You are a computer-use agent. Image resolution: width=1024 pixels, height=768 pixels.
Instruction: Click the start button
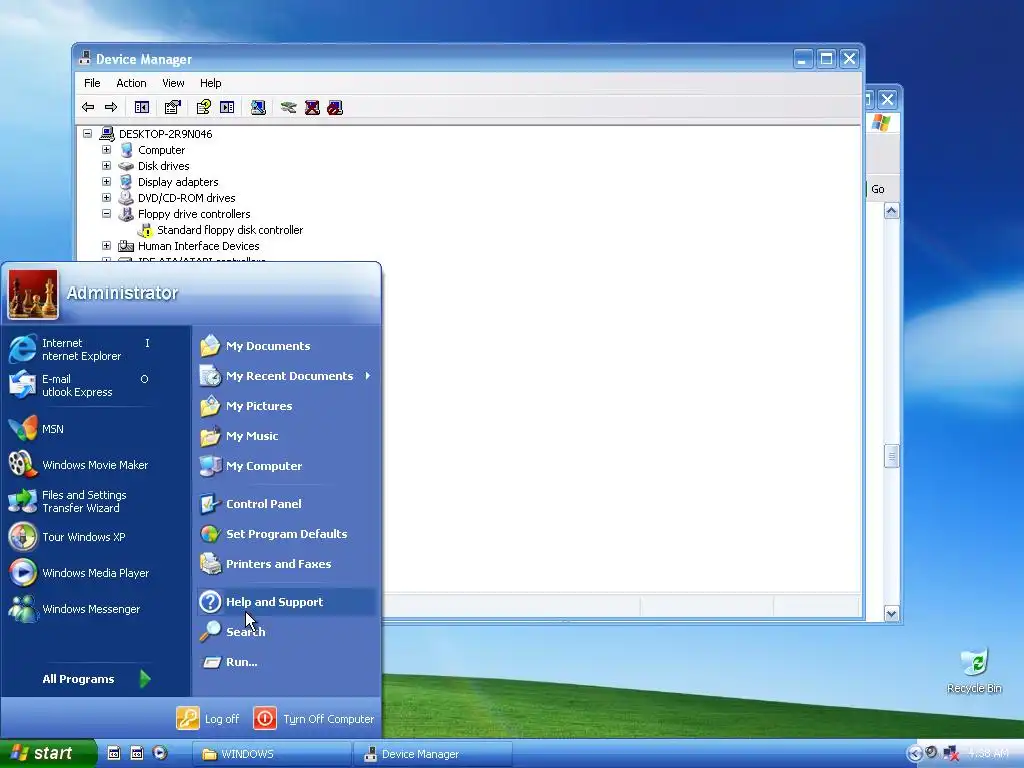48,753
